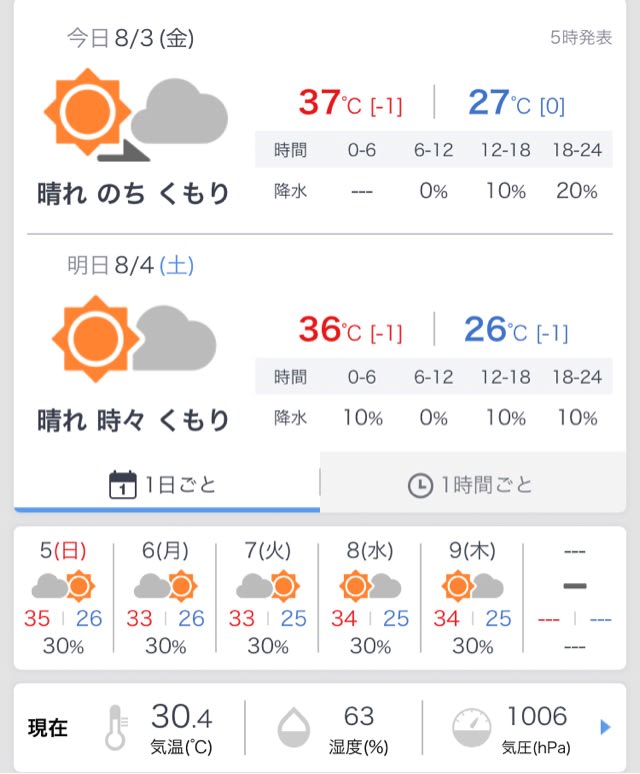
Task: Click the 明日 8/4 (土) date heading
Action: (131, 266)
